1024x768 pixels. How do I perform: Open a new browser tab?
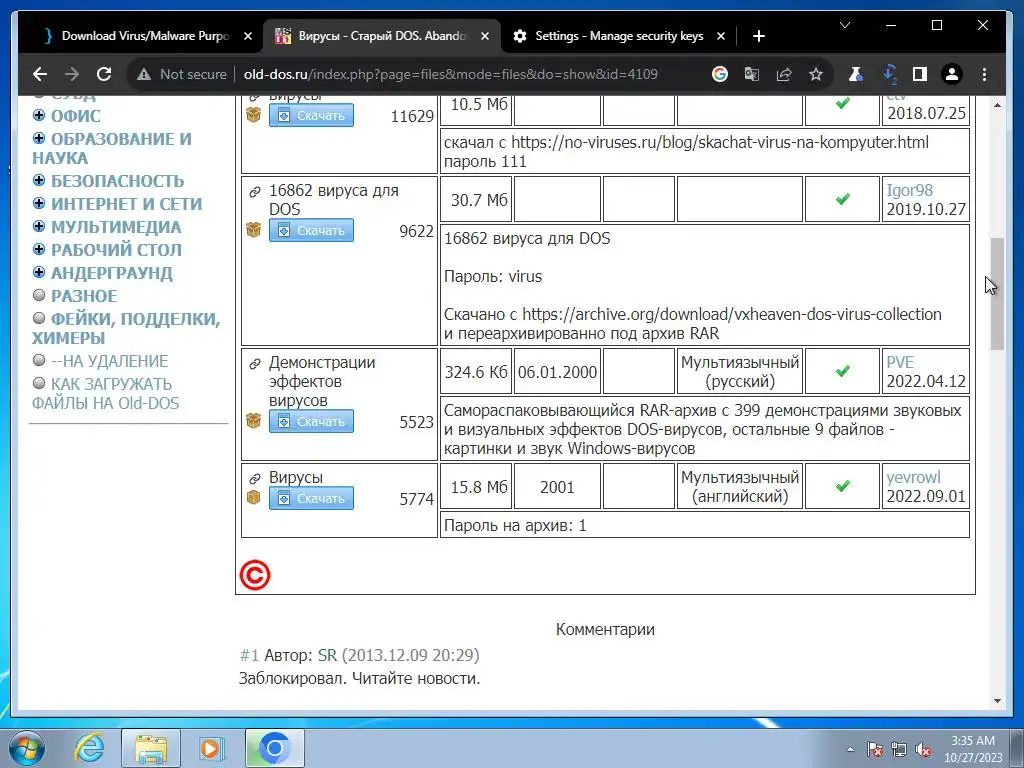(x=758, y=37)
